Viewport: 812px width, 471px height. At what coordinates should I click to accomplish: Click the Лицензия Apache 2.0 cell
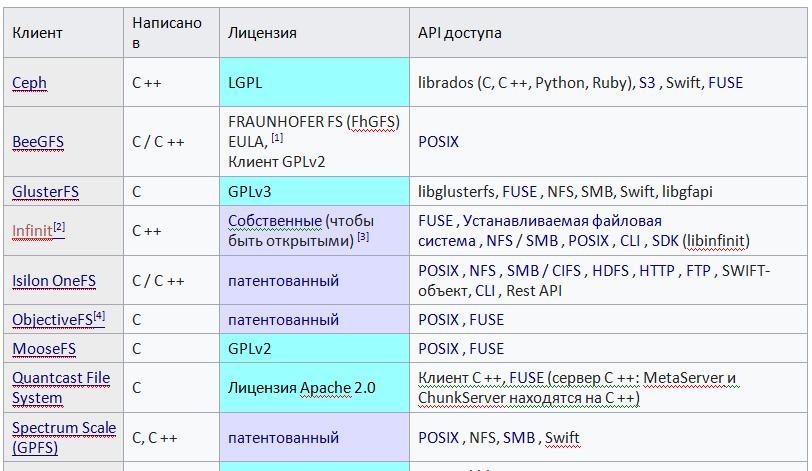coord(314,388)
